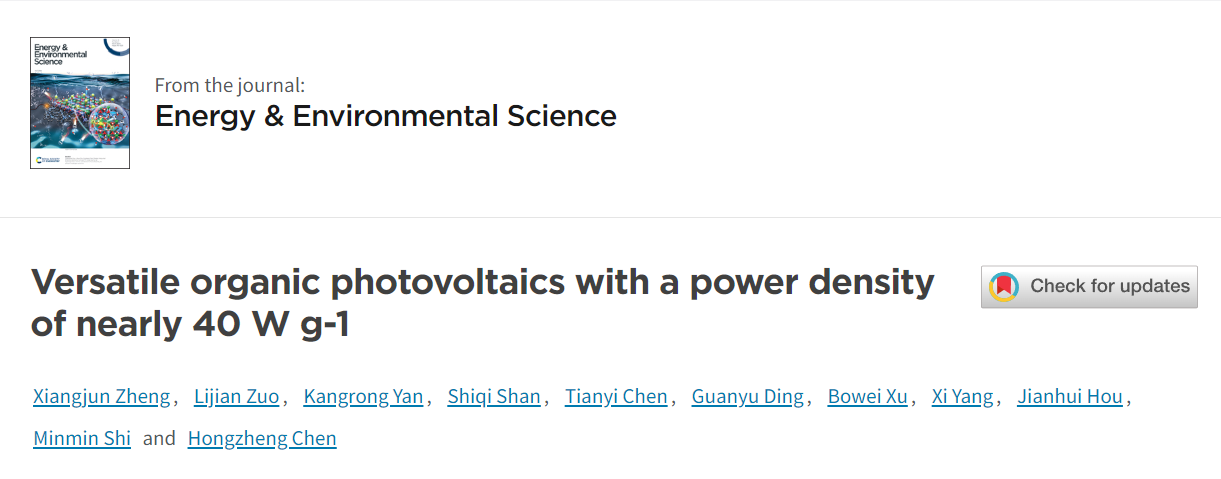
Task: Click the article title heading text
Action: pyautogui.click(x=483, y=303)
